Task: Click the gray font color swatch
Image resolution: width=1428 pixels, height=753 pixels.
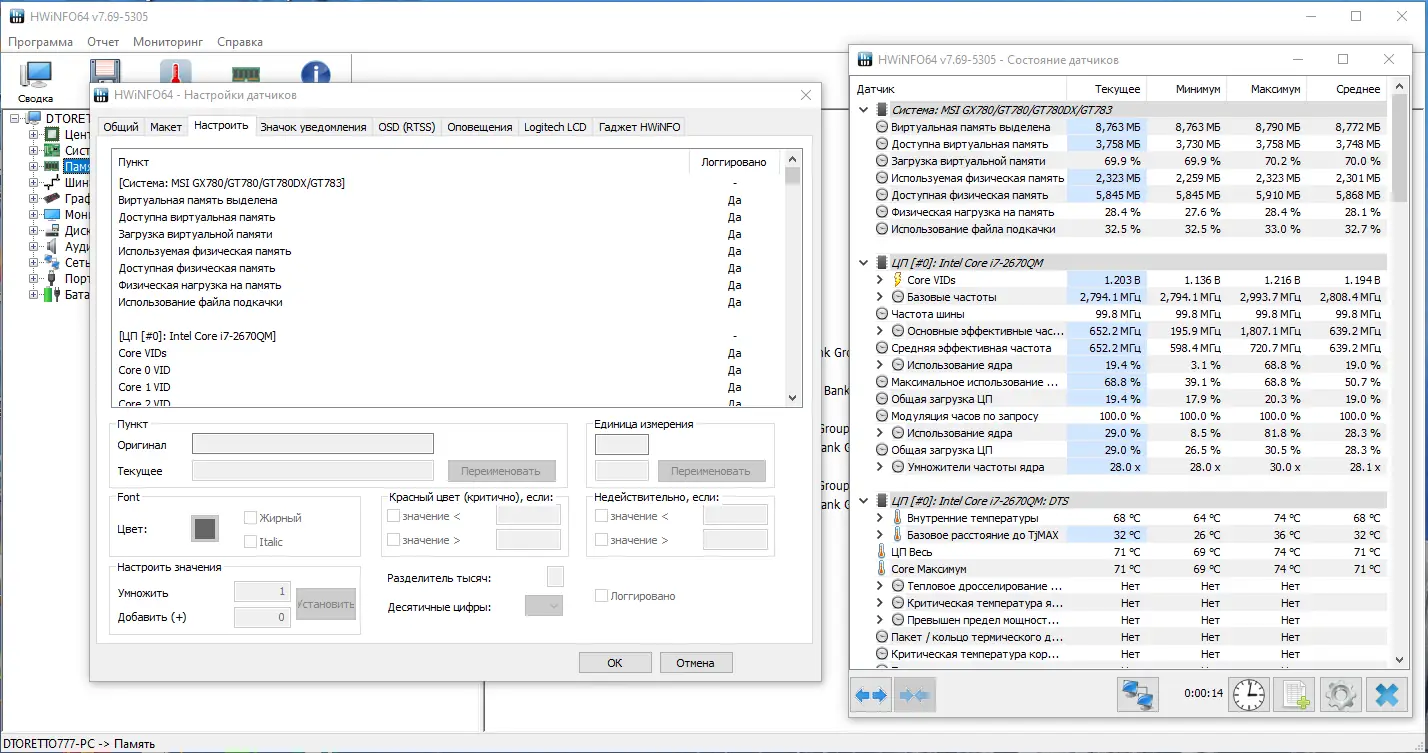Action: tap(205, 529)
